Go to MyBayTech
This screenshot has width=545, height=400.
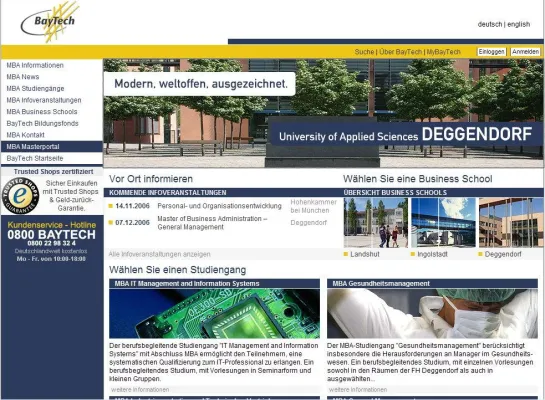pos(444,52)
